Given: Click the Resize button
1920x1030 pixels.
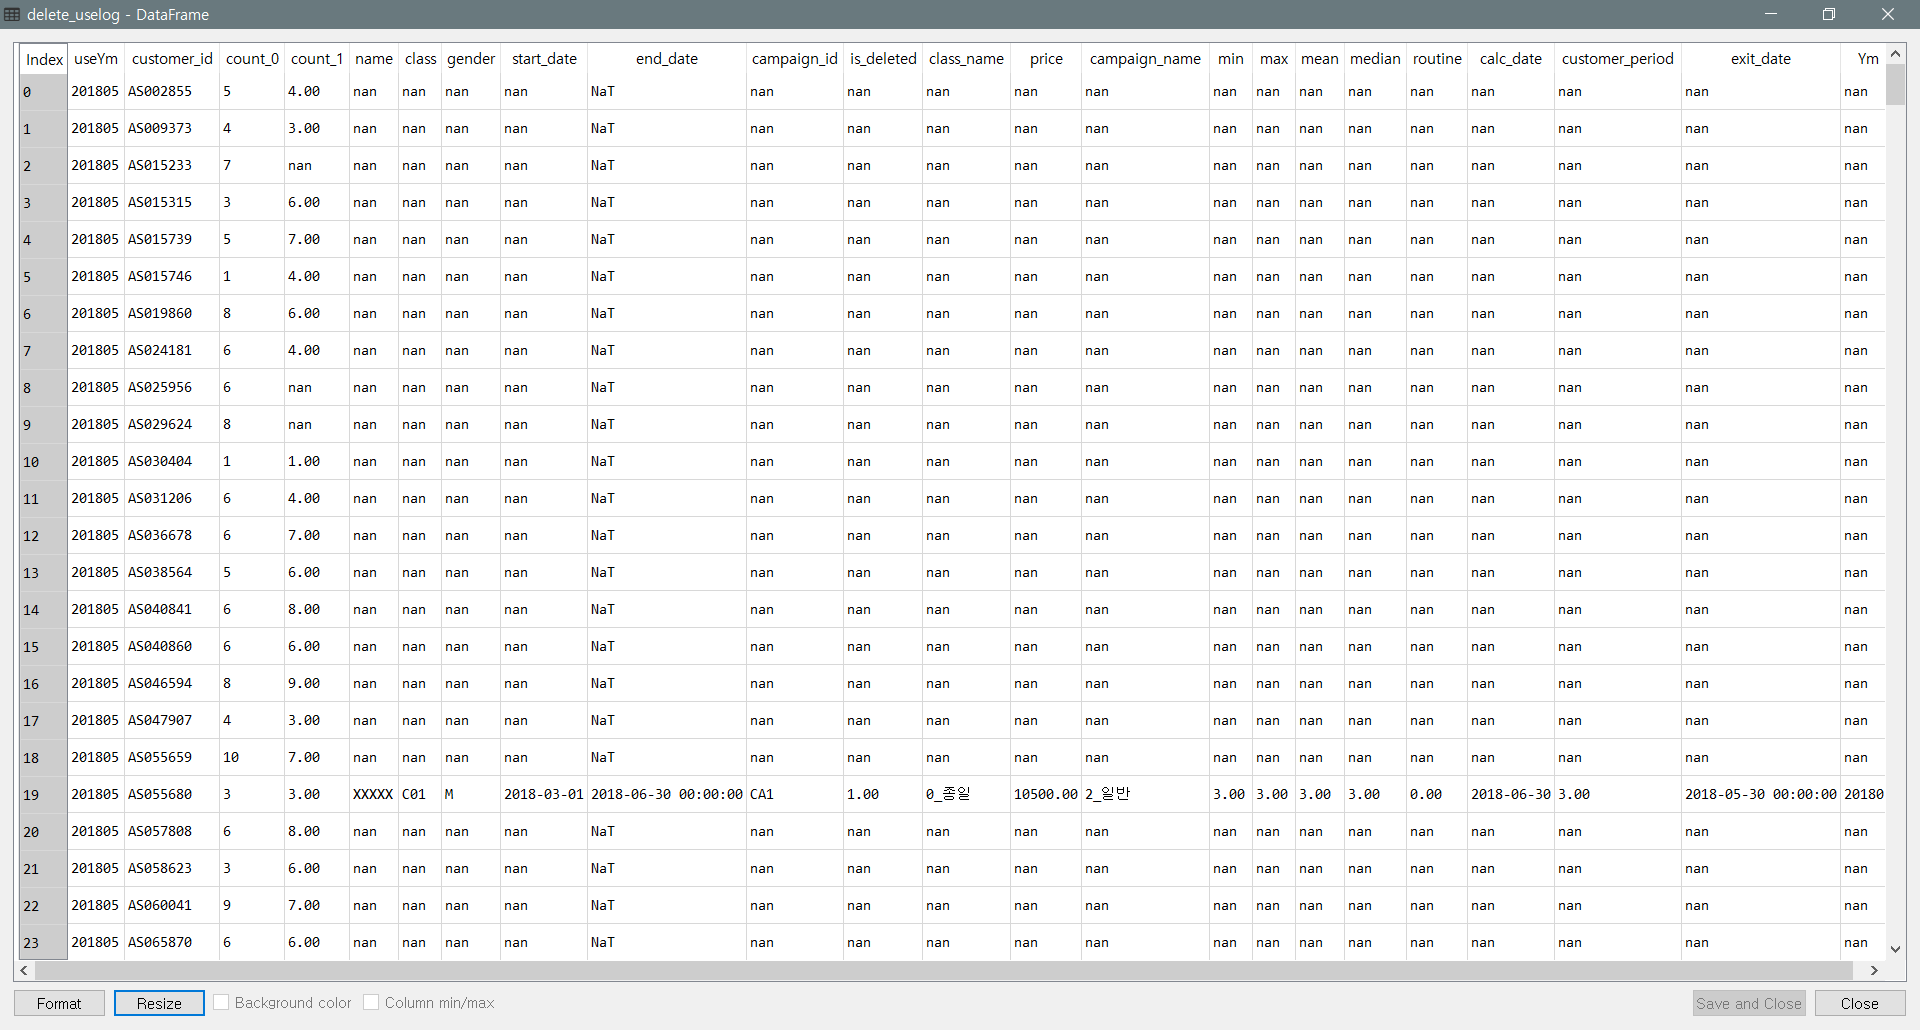Looking at the screenshot, I should 159,1003.
